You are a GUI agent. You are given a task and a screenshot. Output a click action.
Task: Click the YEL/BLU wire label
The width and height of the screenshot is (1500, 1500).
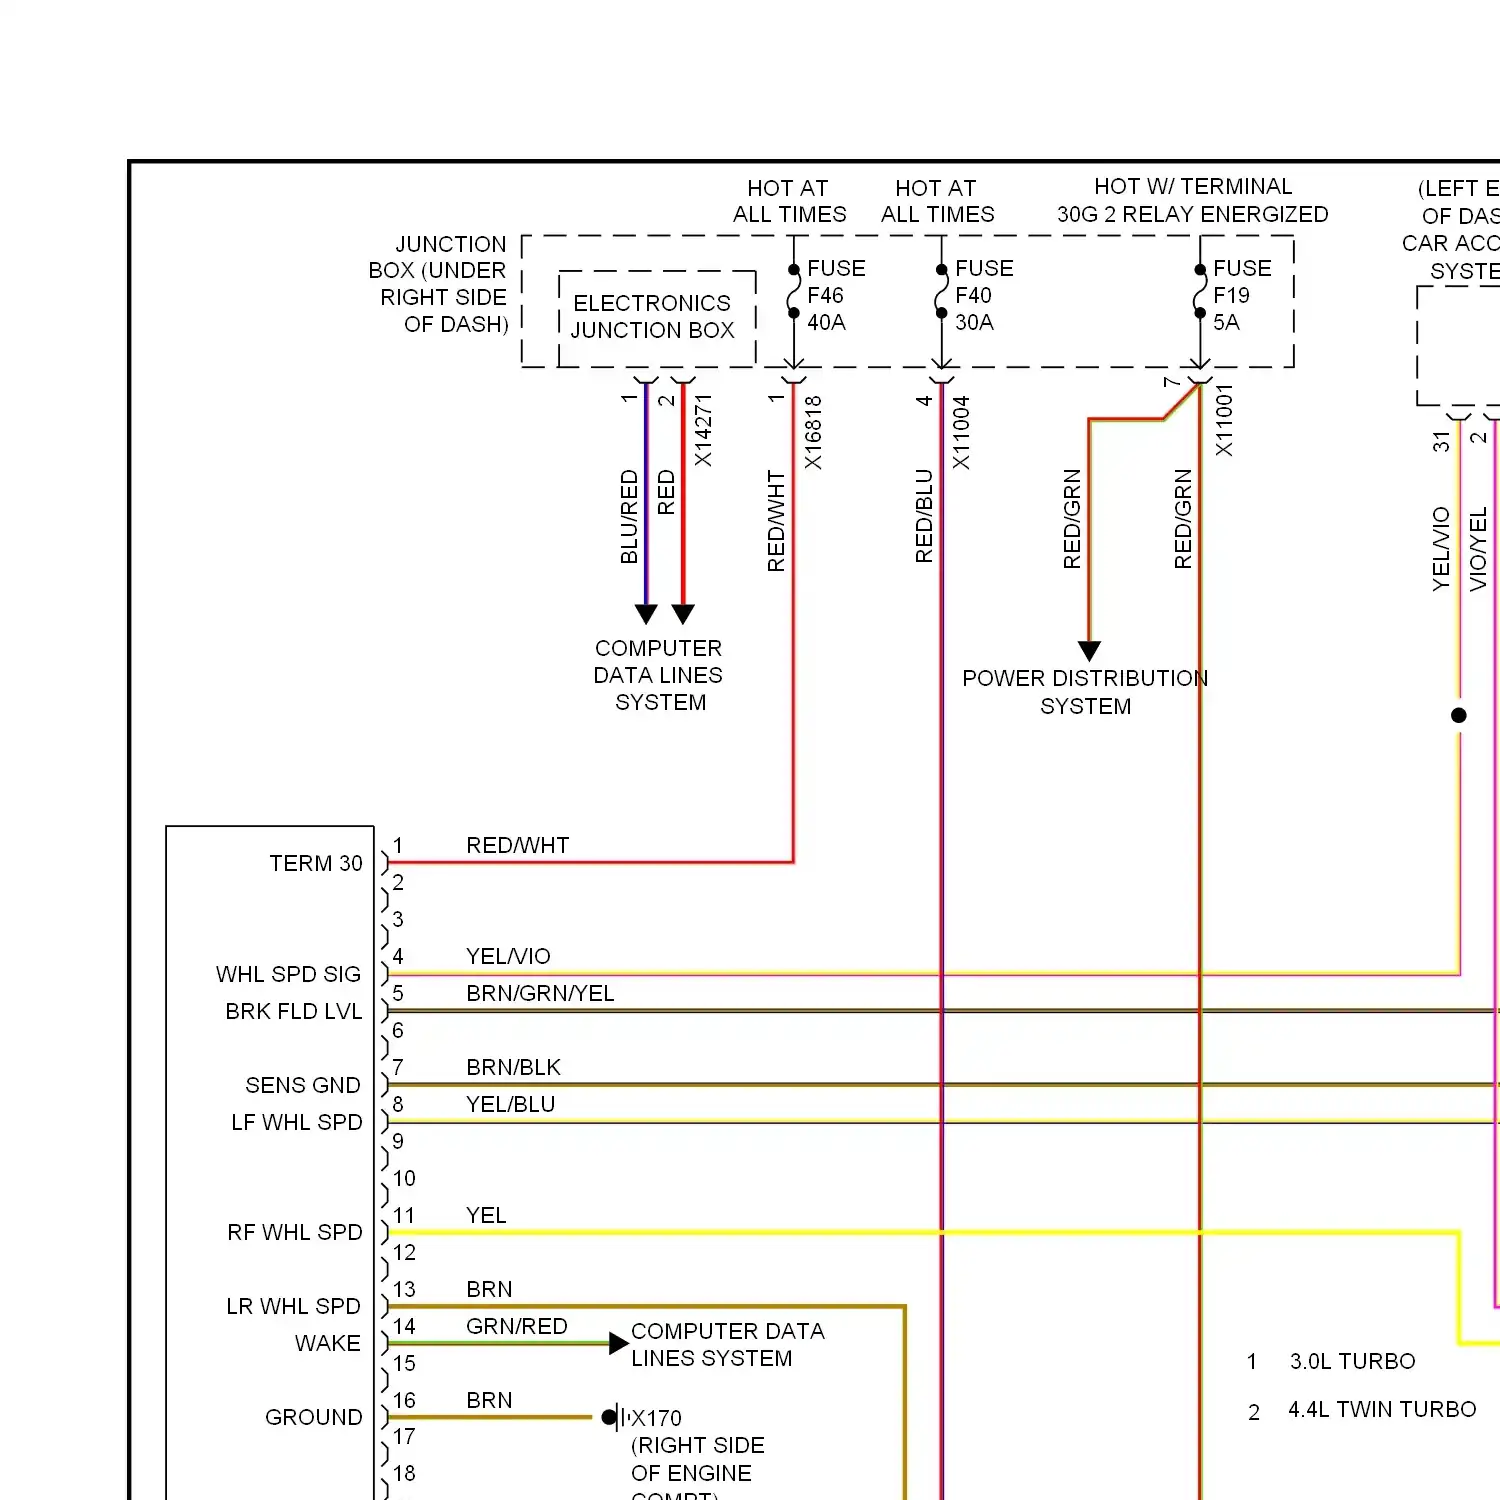[510, 1104]
